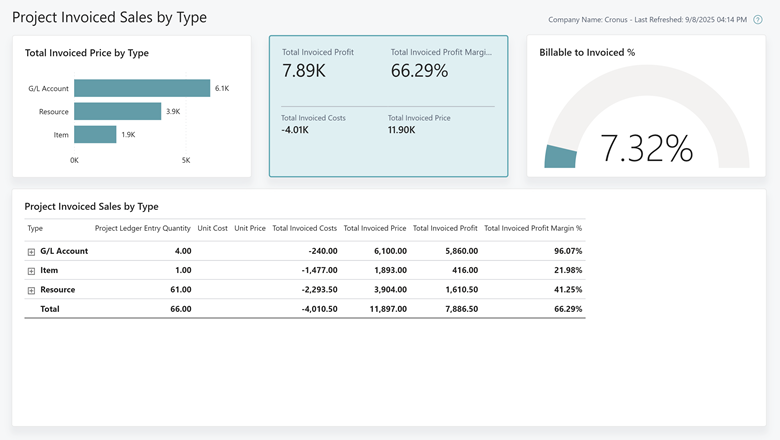Click the G/L Account bar in chart
This screenshot has height=440, width=780.
point(142,88)
